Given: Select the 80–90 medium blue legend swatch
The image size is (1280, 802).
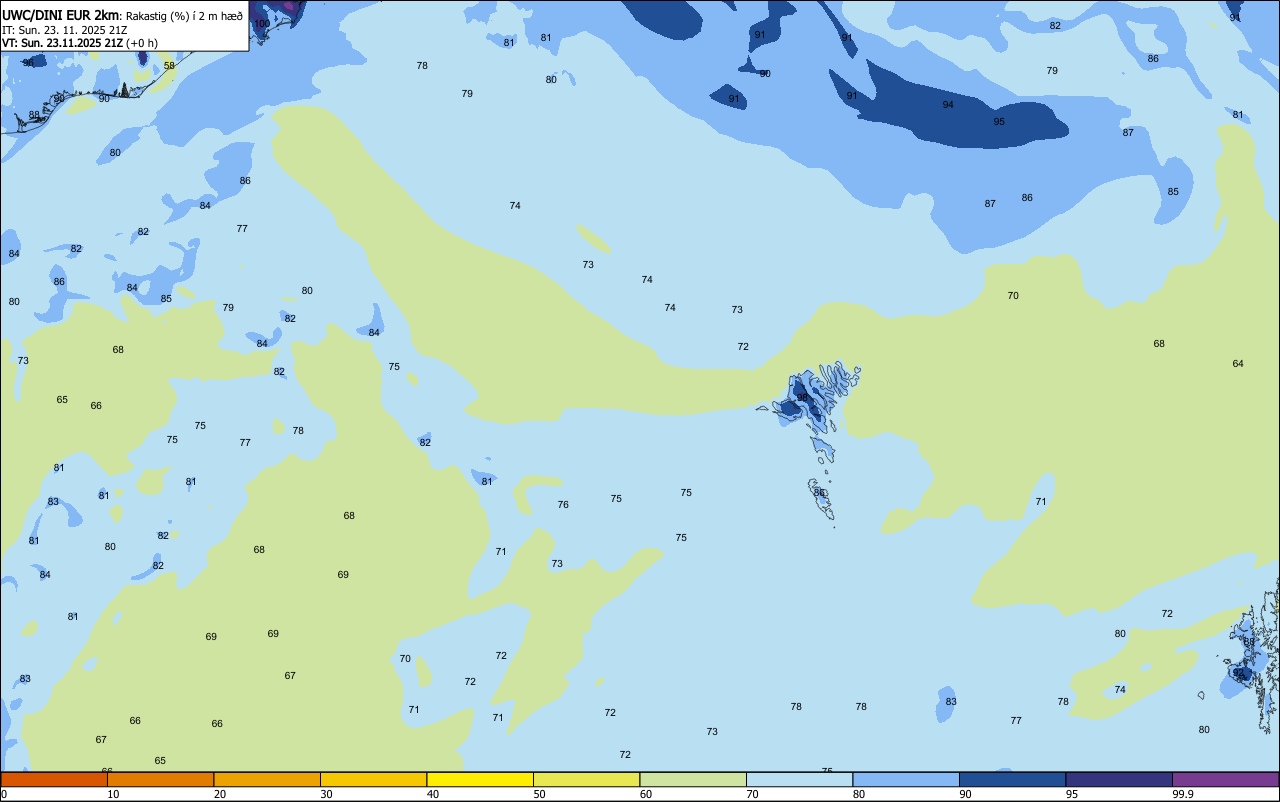Looking at the screenshot, I should (906, 779).
